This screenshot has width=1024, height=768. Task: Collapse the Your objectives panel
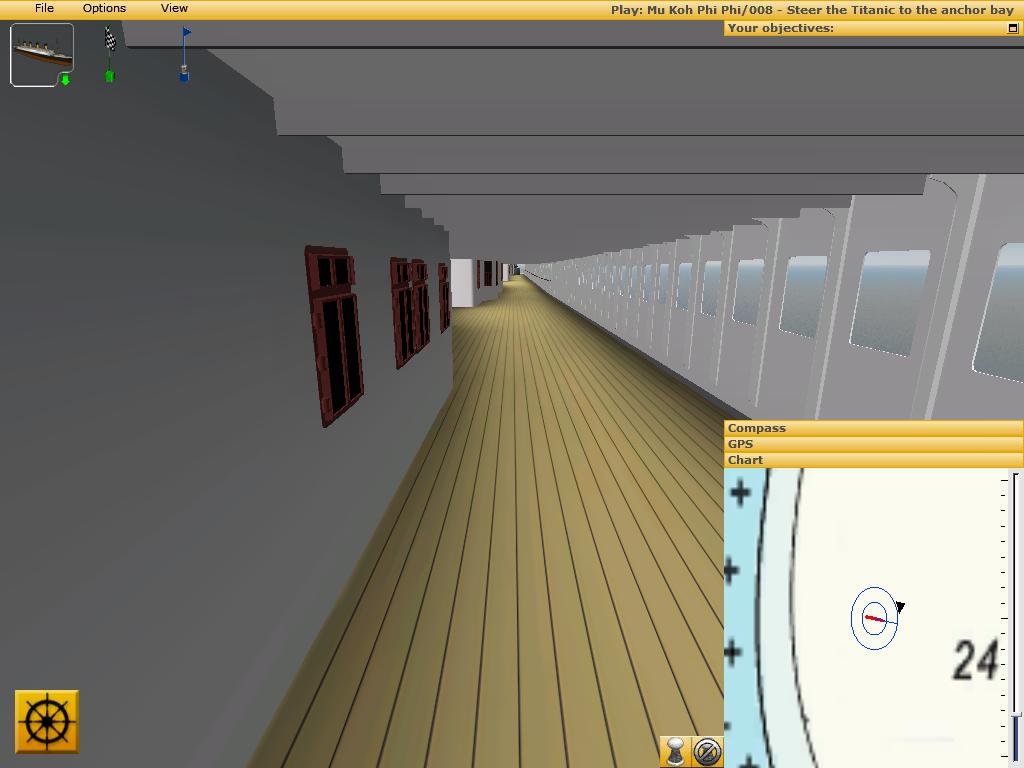pos(1013,28)
